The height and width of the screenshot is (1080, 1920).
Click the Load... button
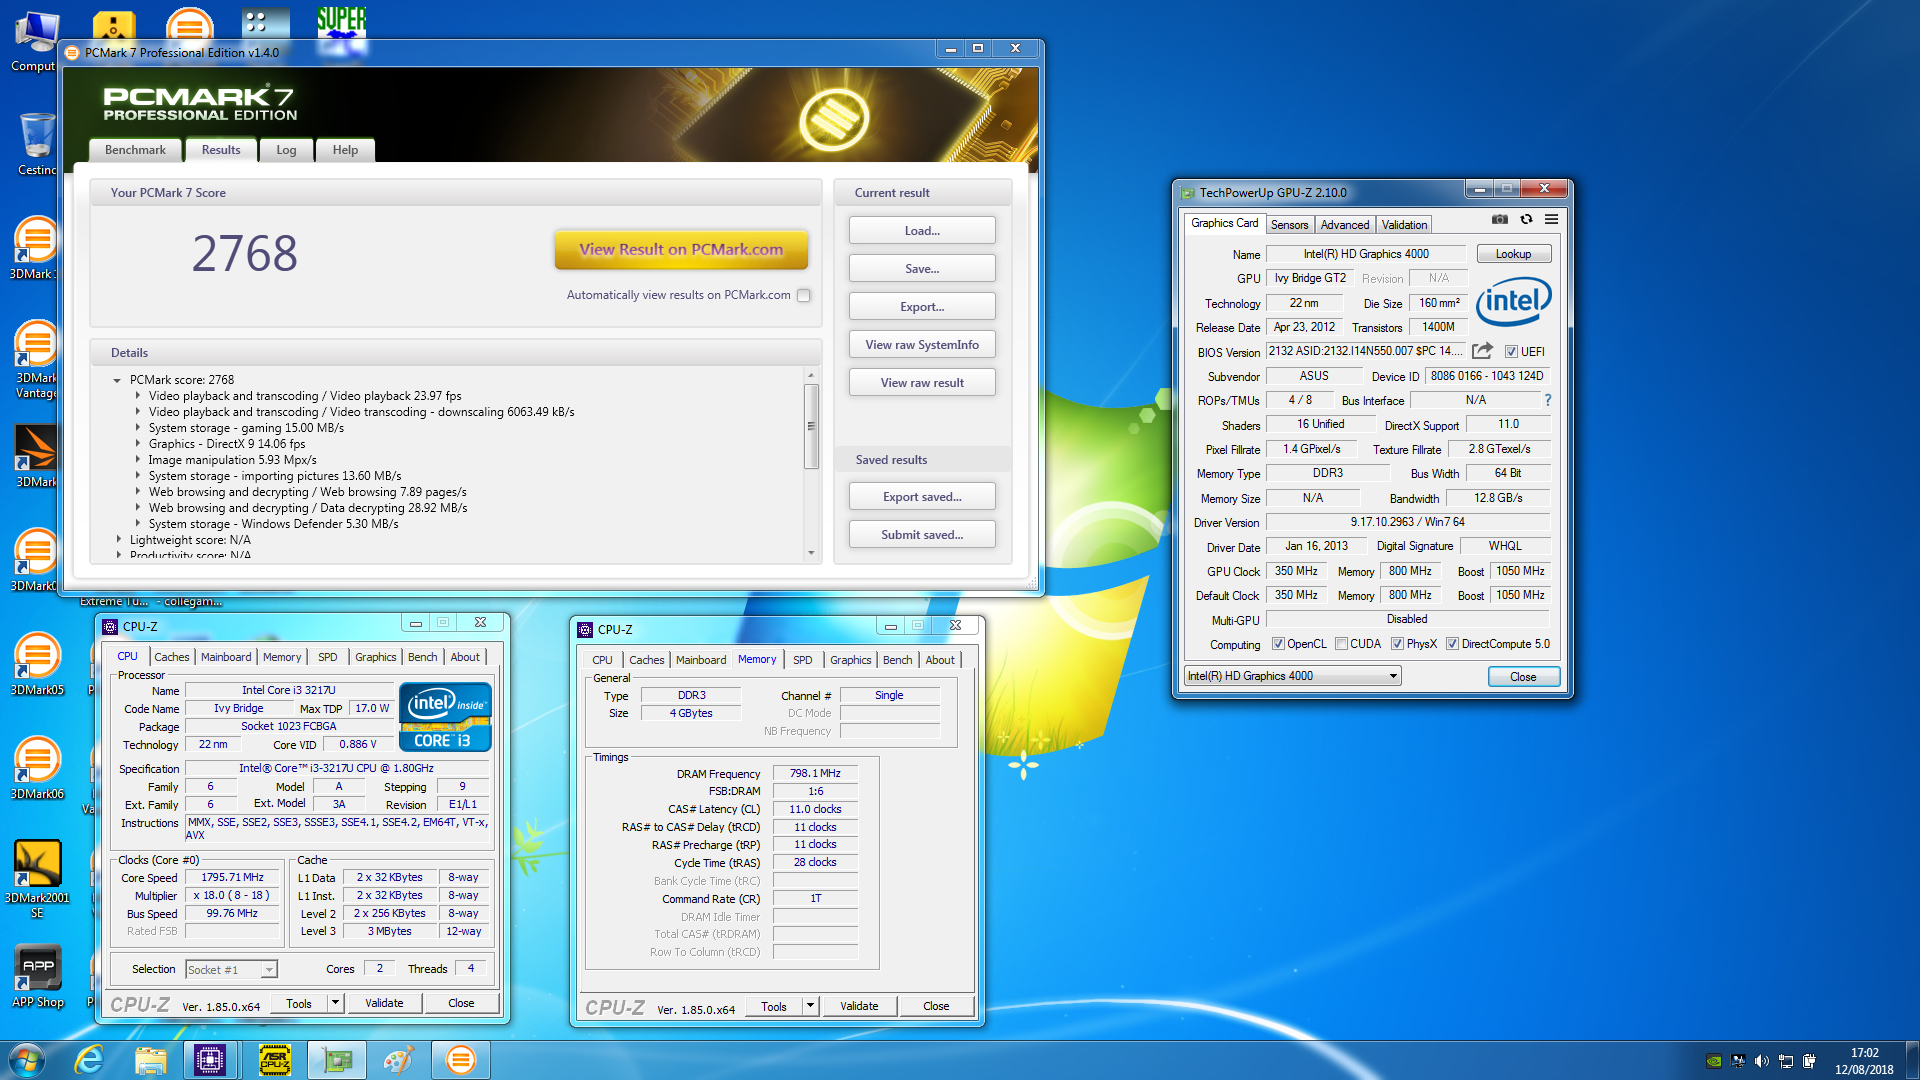coord(922,231)
